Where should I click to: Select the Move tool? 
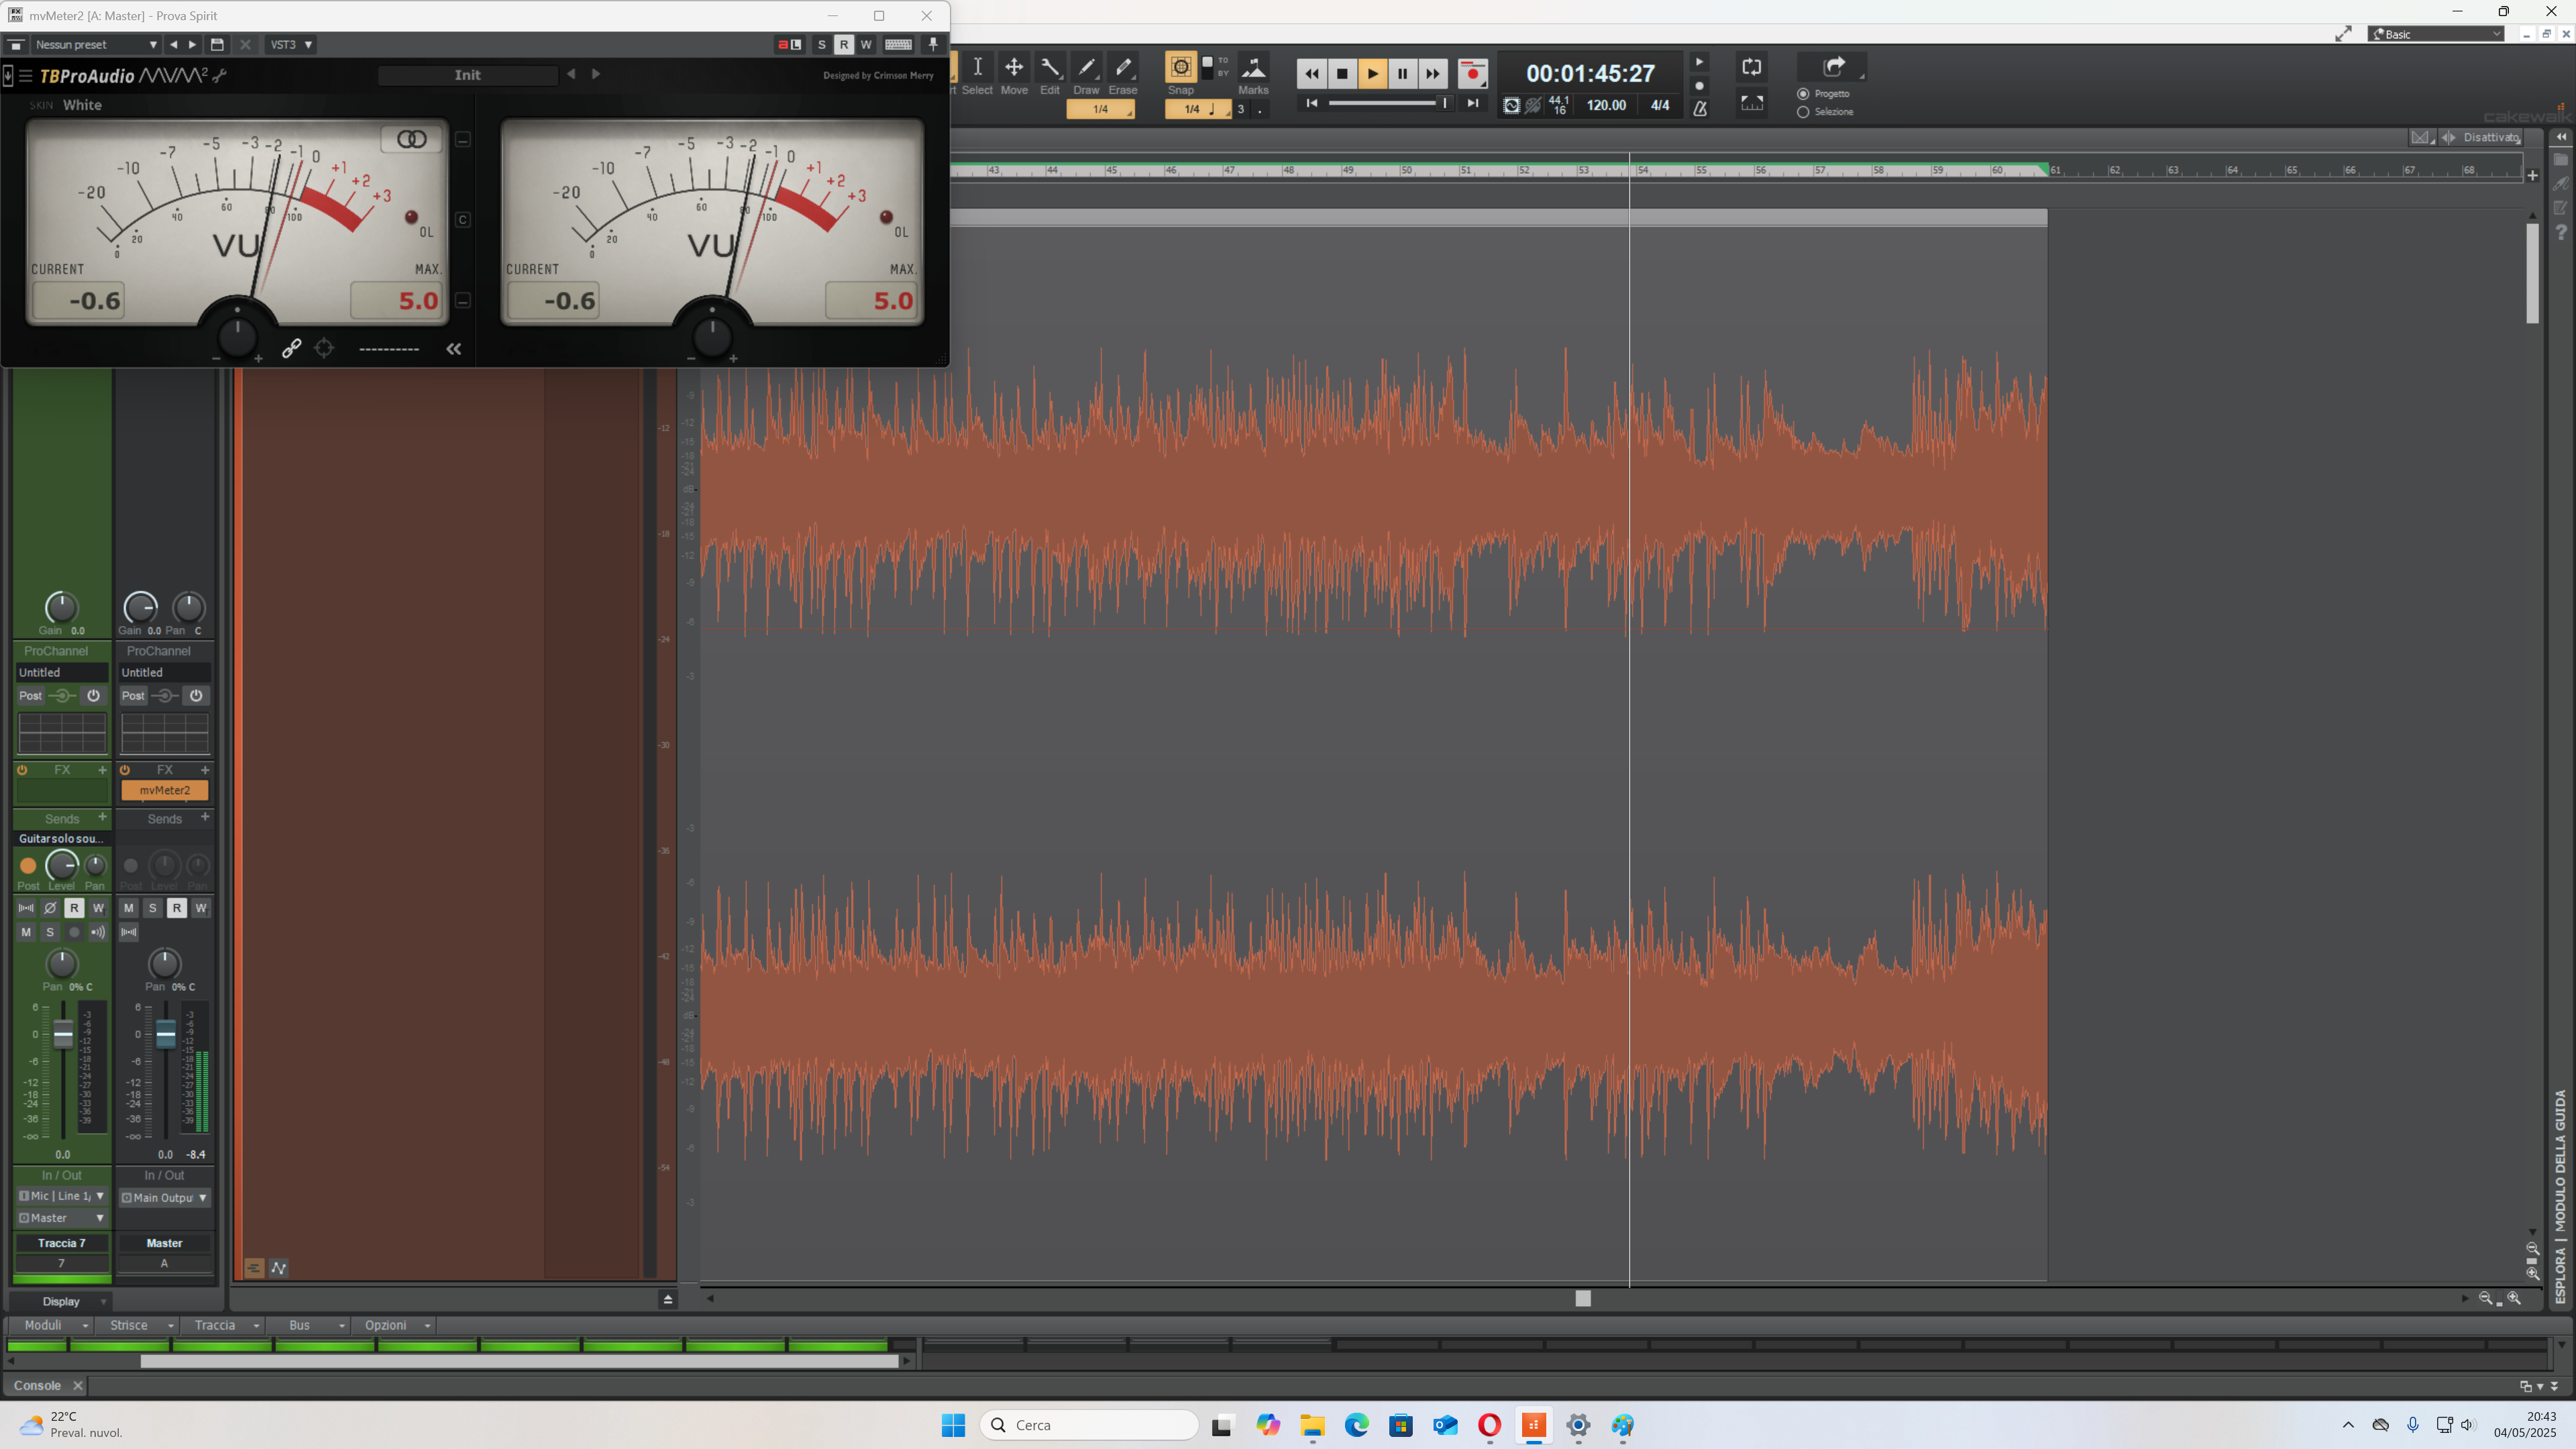point(1013,75)
